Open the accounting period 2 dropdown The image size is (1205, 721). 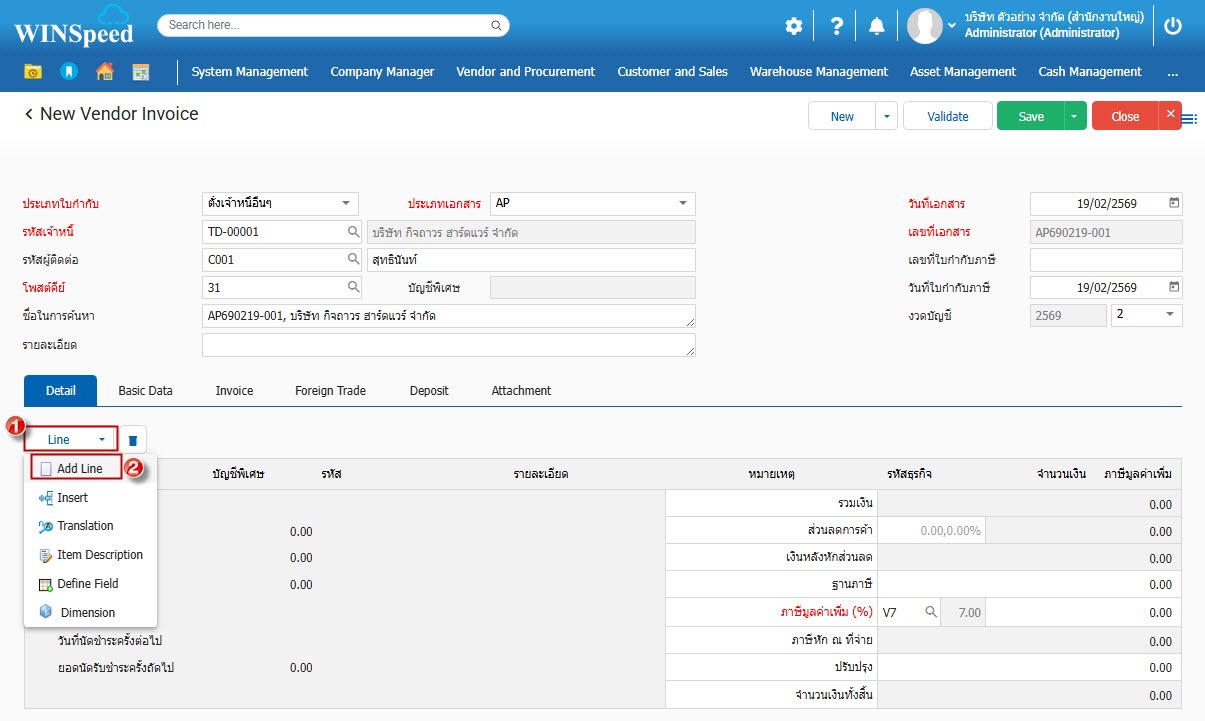[x=1170, y=315]
